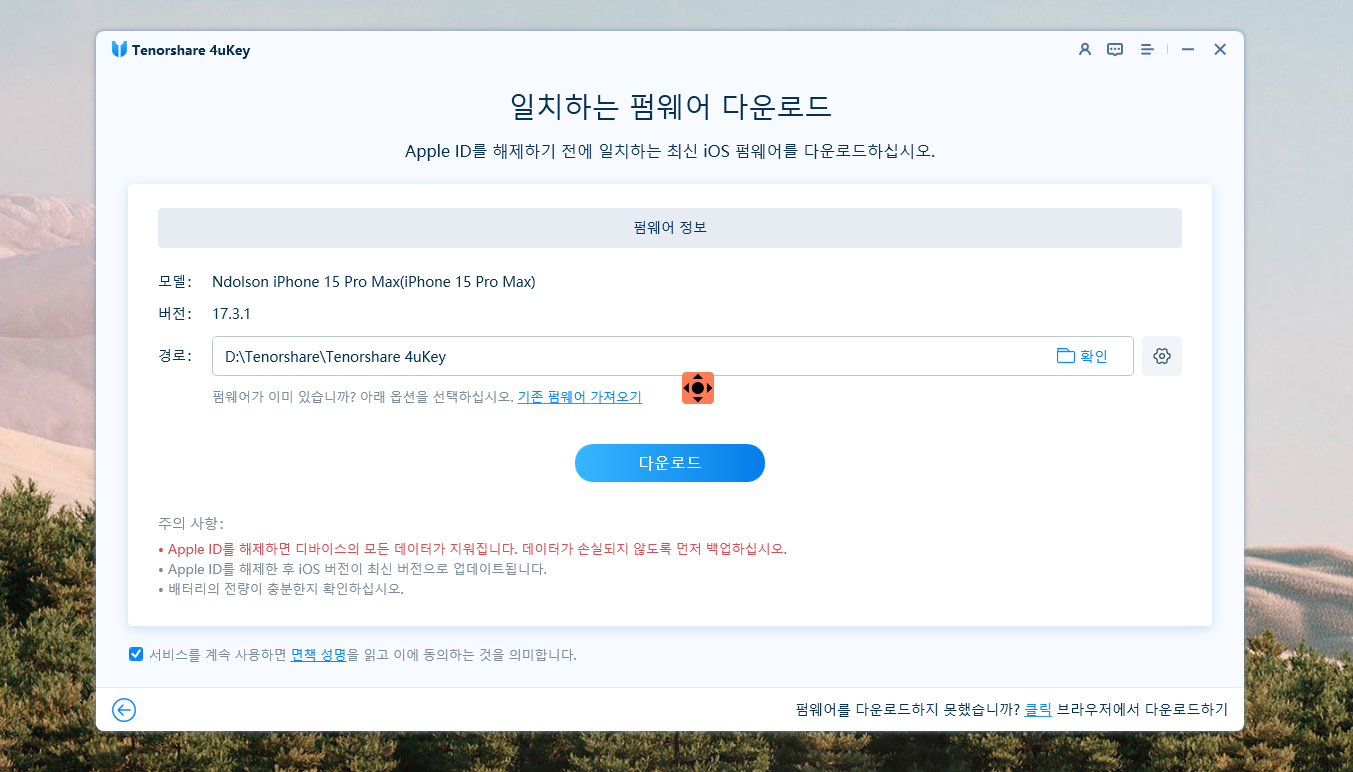1353x772 pixels.
Task: Click the firmware path input field
Action: tap(672, 356)
